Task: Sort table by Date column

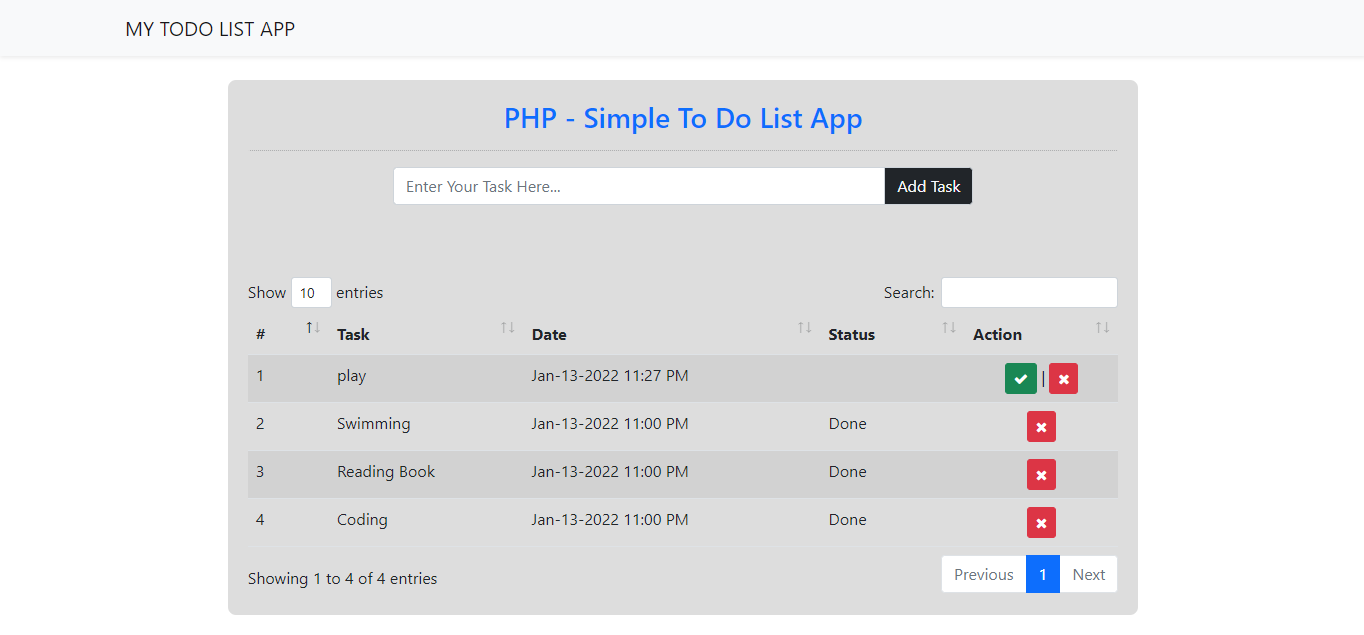Action: 672,334
